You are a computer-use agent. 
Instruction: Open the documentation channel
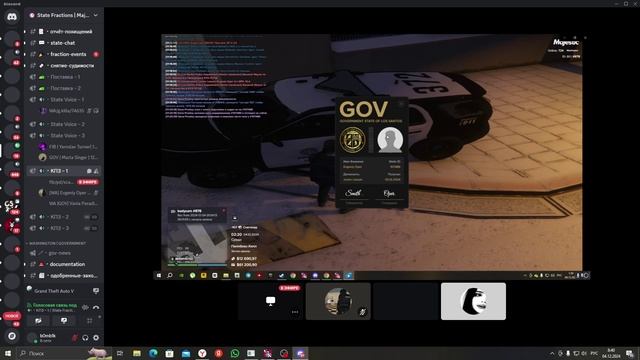(x=67, y=264)
